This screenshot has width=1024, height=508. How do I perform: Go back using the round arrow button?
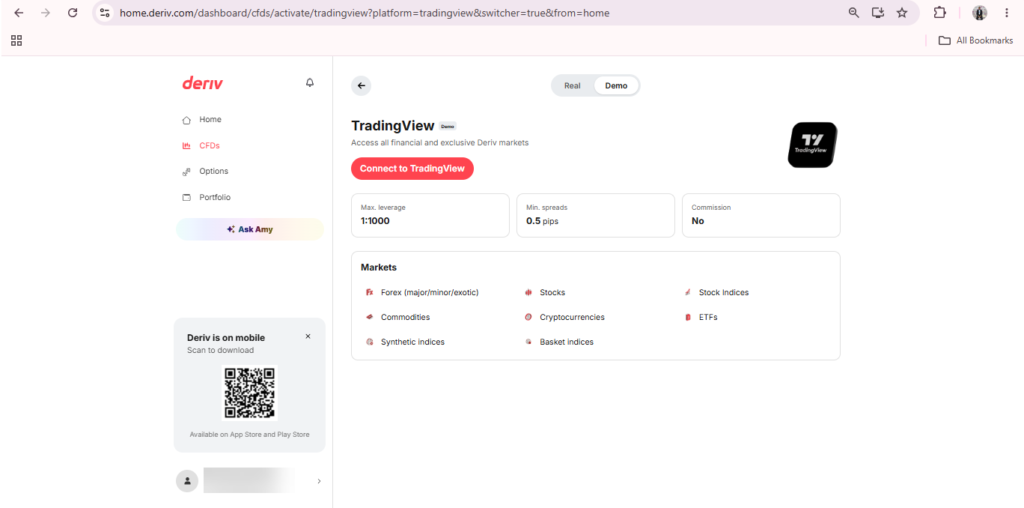pyautogui.click(x=361, y=86)
